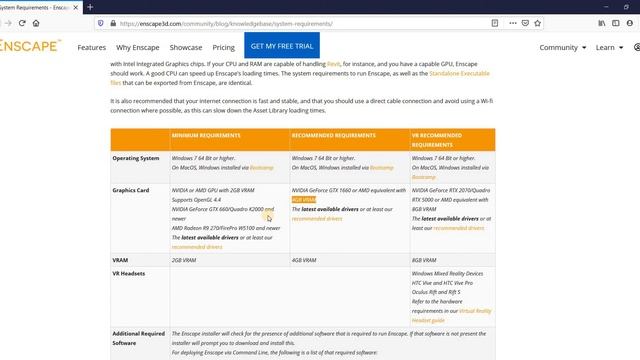Reload the page with the refresh icon
This screenshot has width=640, height=360.
[22, 23]
